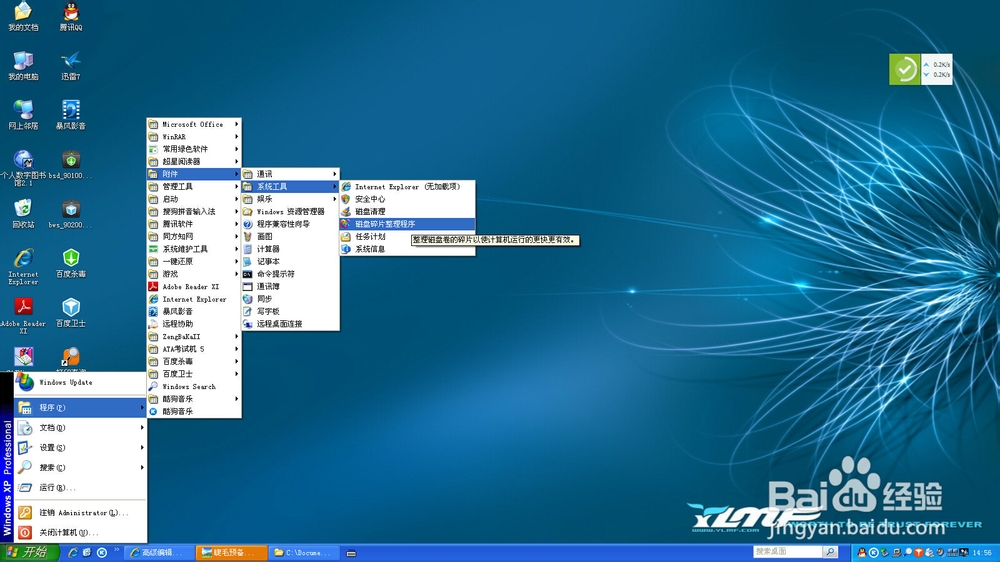Screen dimensions: 1000x562
Task: Select 回收站 desktop icon
Action: pos(23,214)
